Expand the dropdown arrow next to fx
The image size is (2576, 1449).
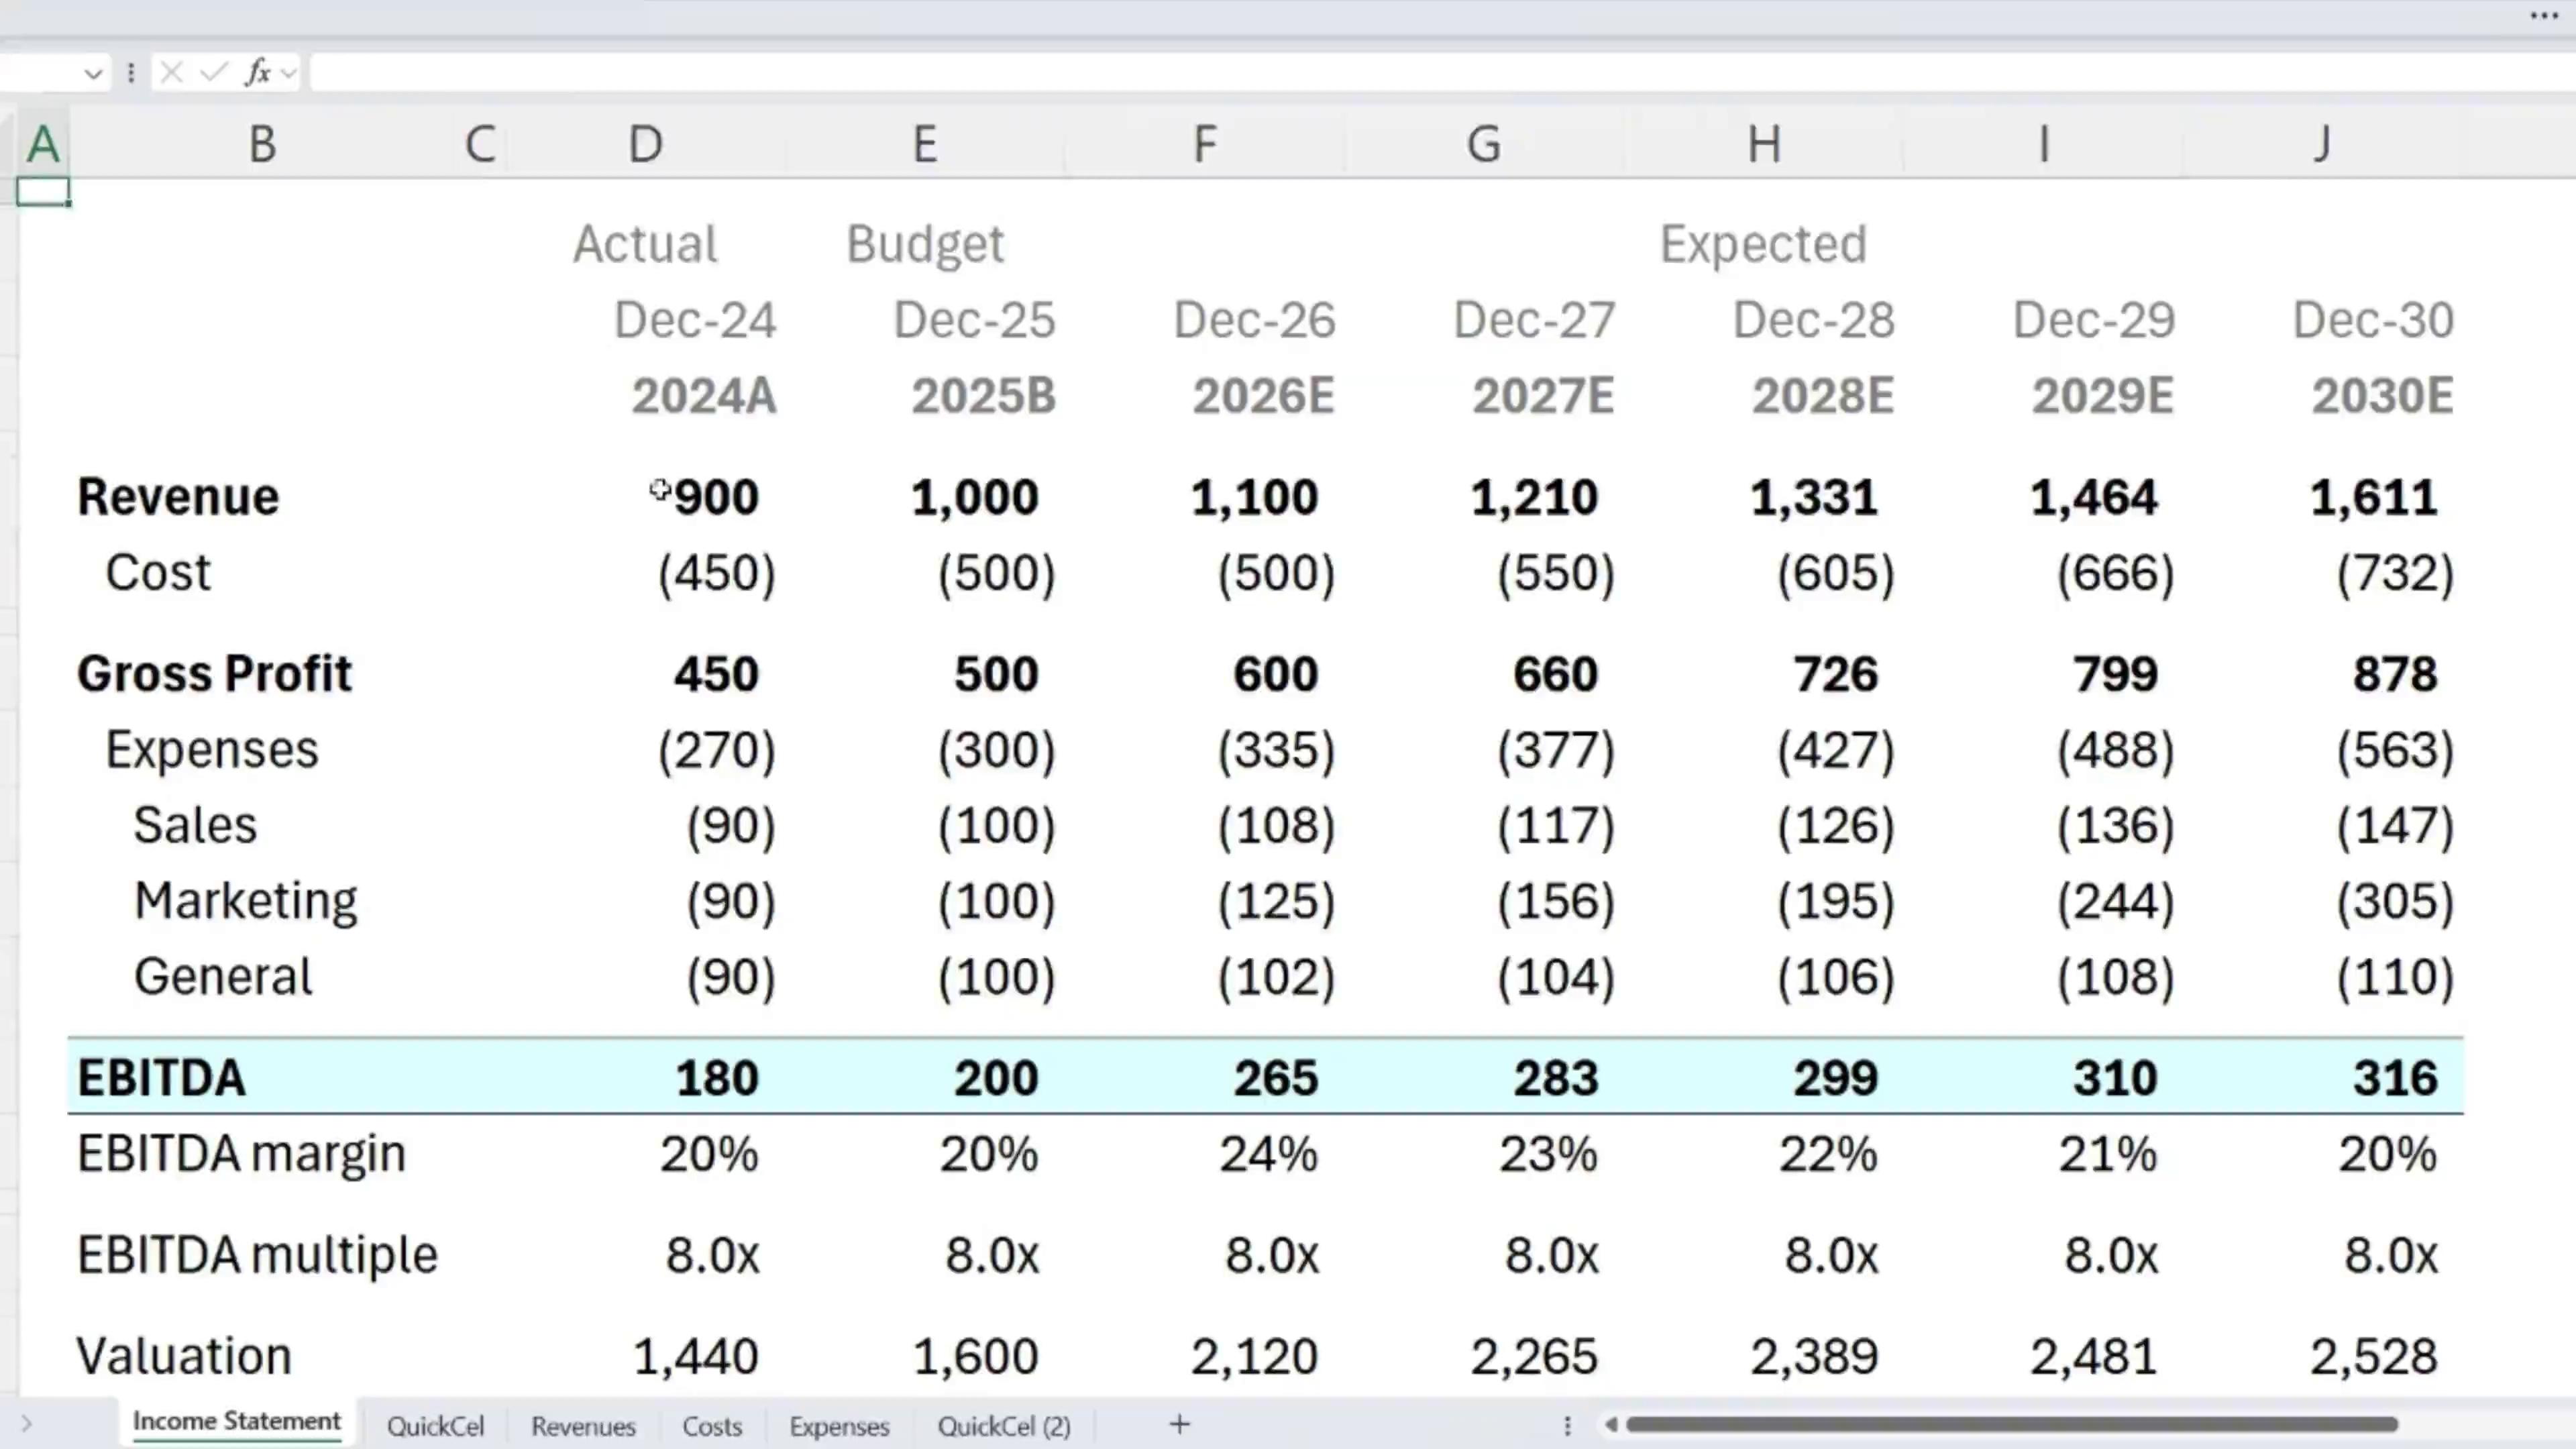pos(289,73)
